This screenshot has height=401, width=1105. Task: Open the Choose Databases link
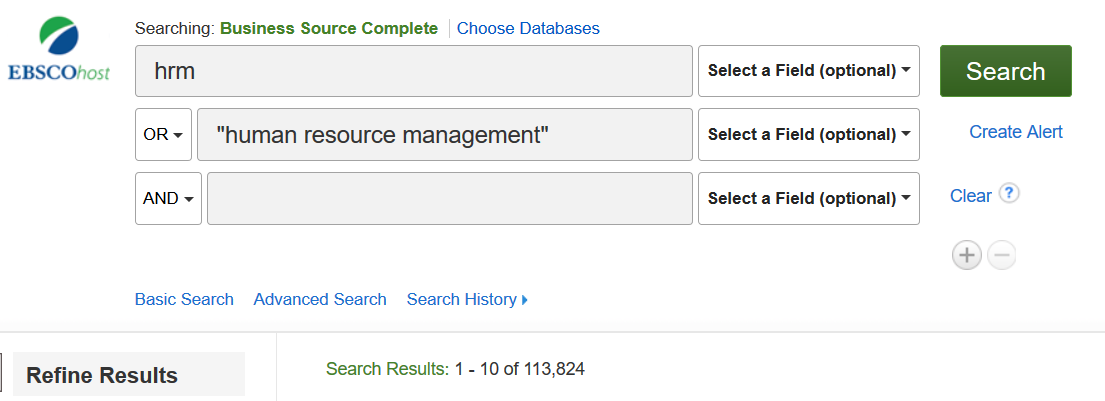528,28
